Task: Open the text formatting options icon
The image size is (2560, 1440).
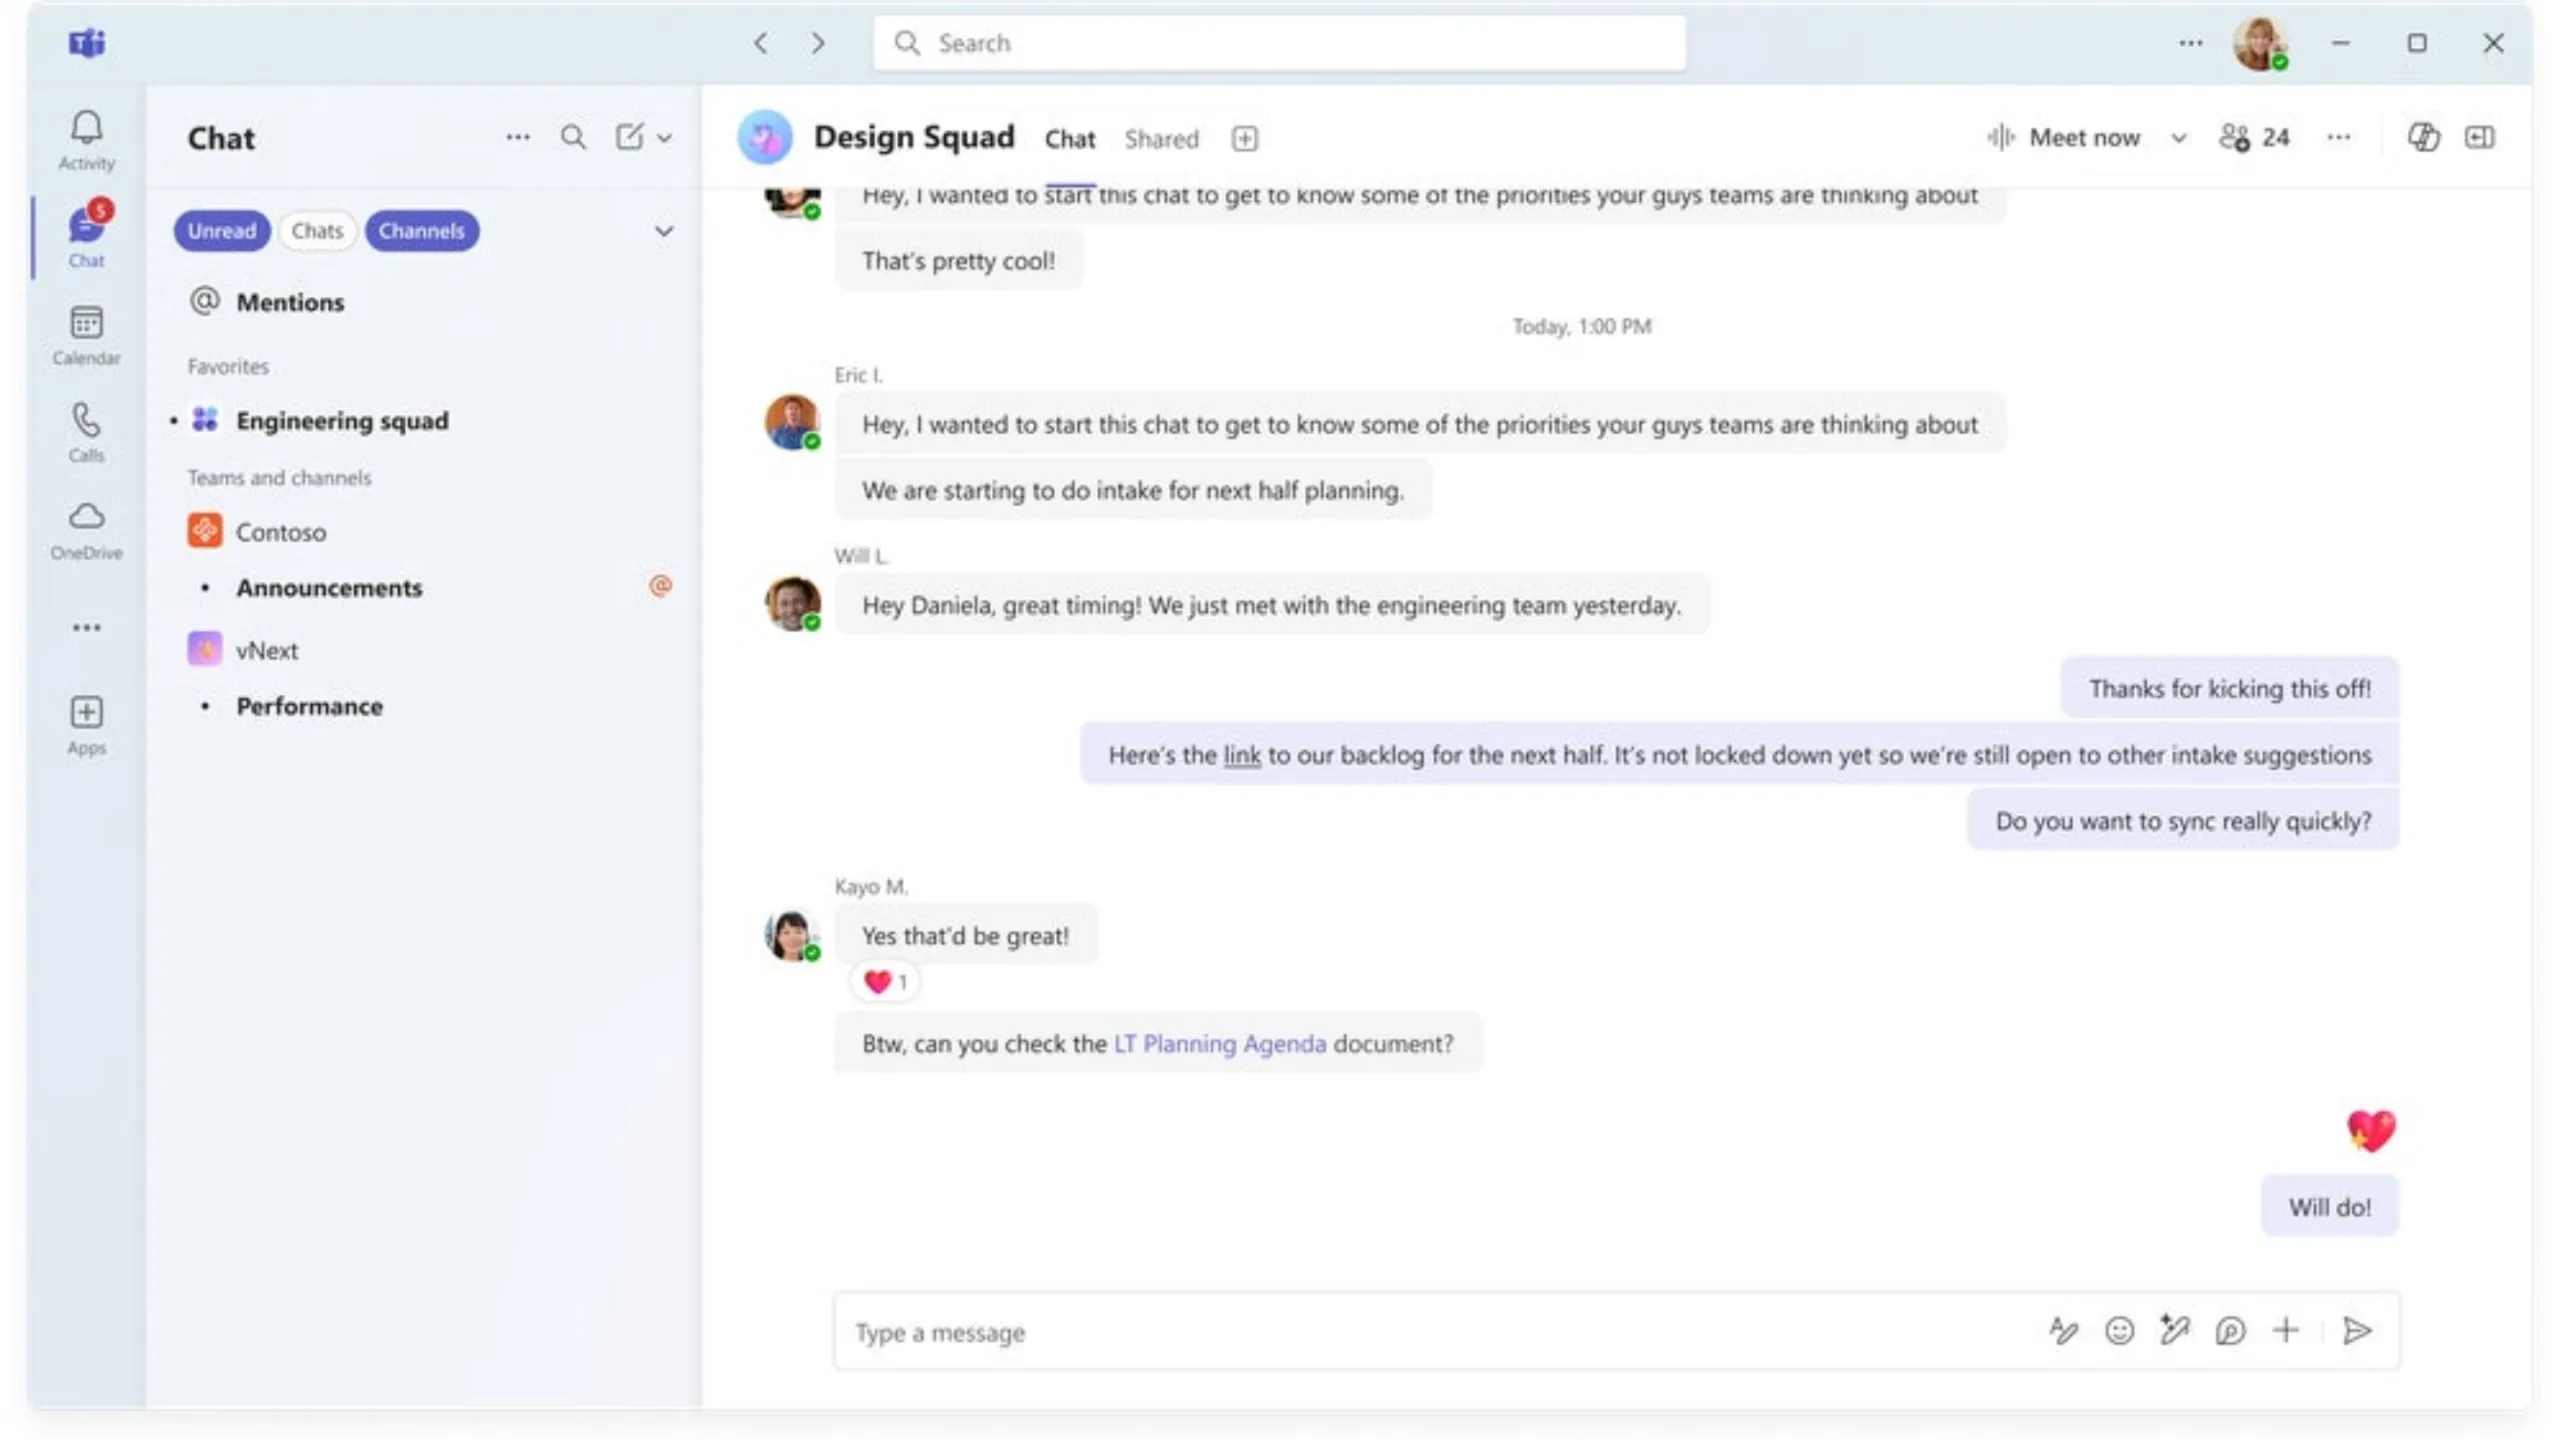Action: [2063, 1331]
